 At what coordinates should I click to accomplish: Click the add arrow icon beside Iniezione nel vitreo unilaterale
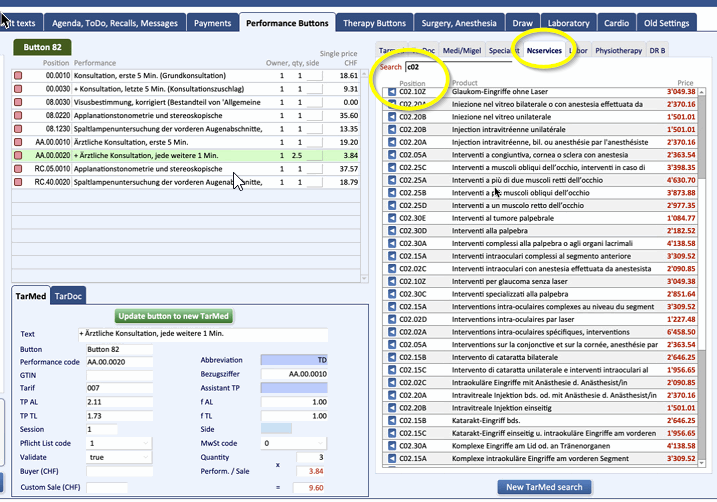tap(391, 116)
